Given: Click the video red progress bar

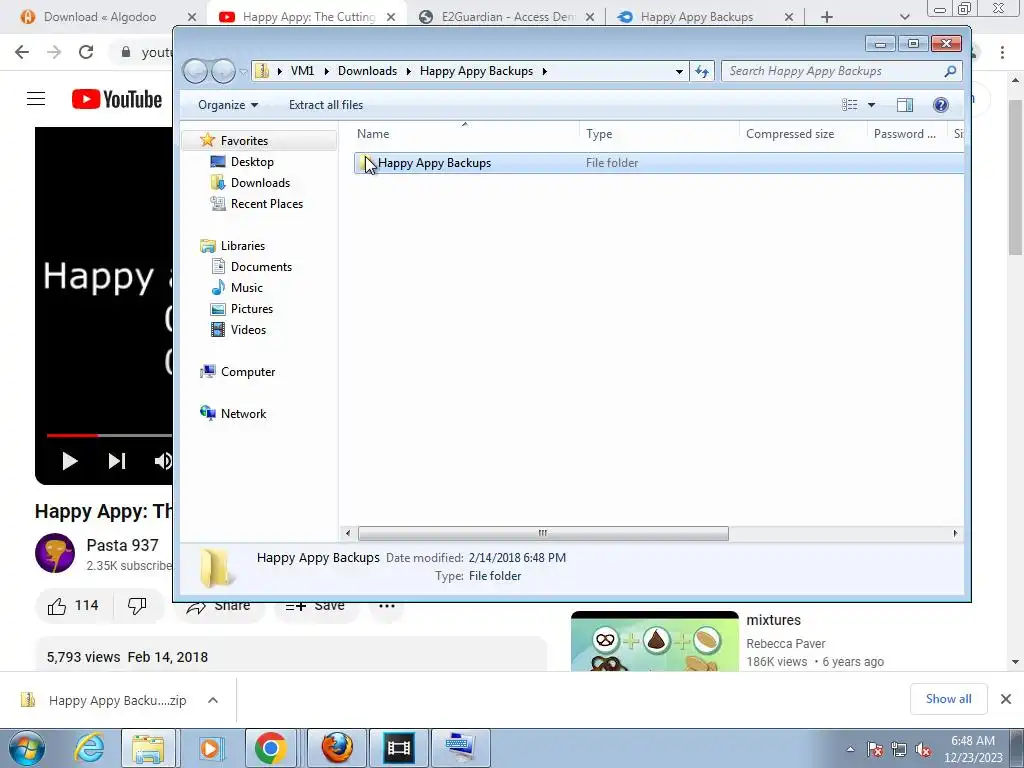Looking at the screenshot, I should (x=72, y=435).
